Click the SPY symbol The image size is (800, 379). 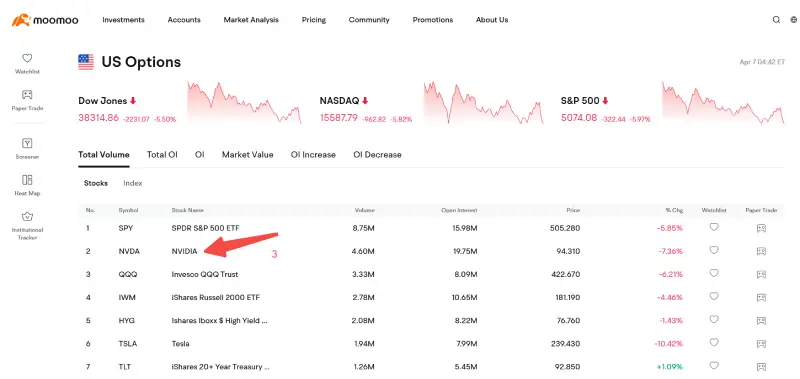pos(126,228)
